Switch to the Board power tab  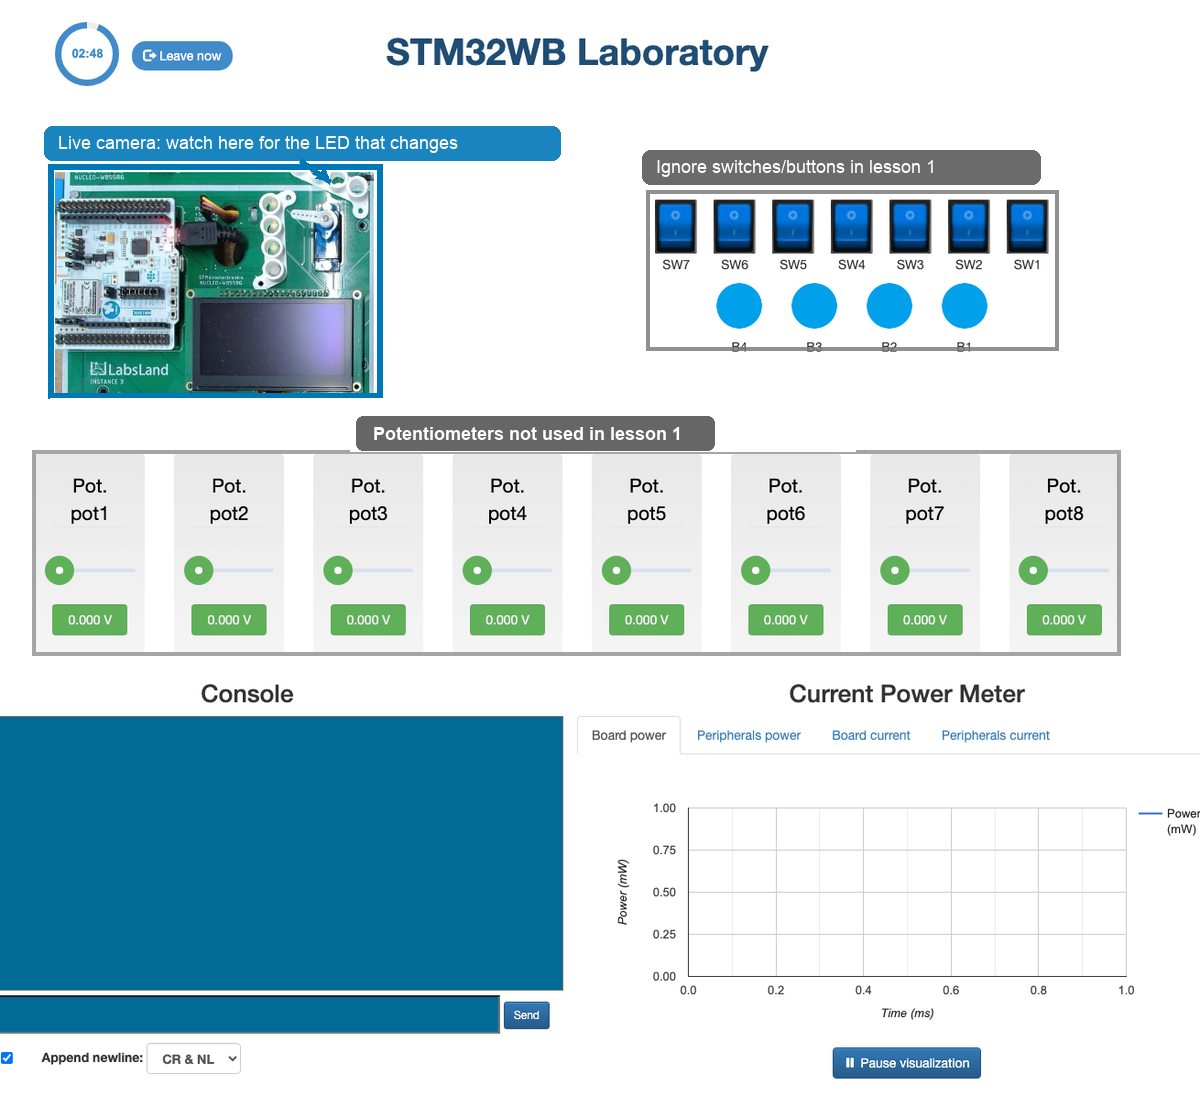pos(629,735)
